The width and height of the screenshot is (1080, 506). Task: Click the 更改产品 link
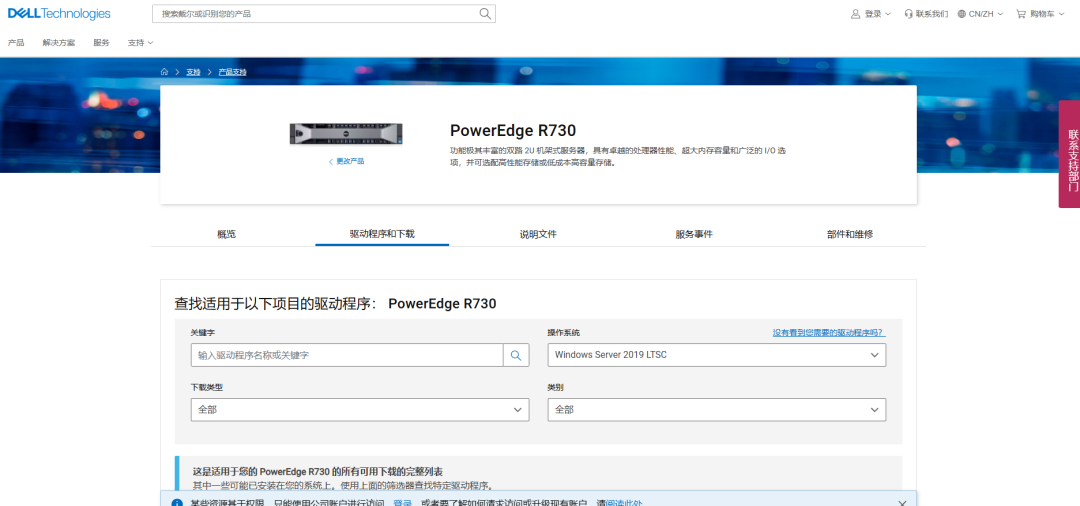[346, 161]
